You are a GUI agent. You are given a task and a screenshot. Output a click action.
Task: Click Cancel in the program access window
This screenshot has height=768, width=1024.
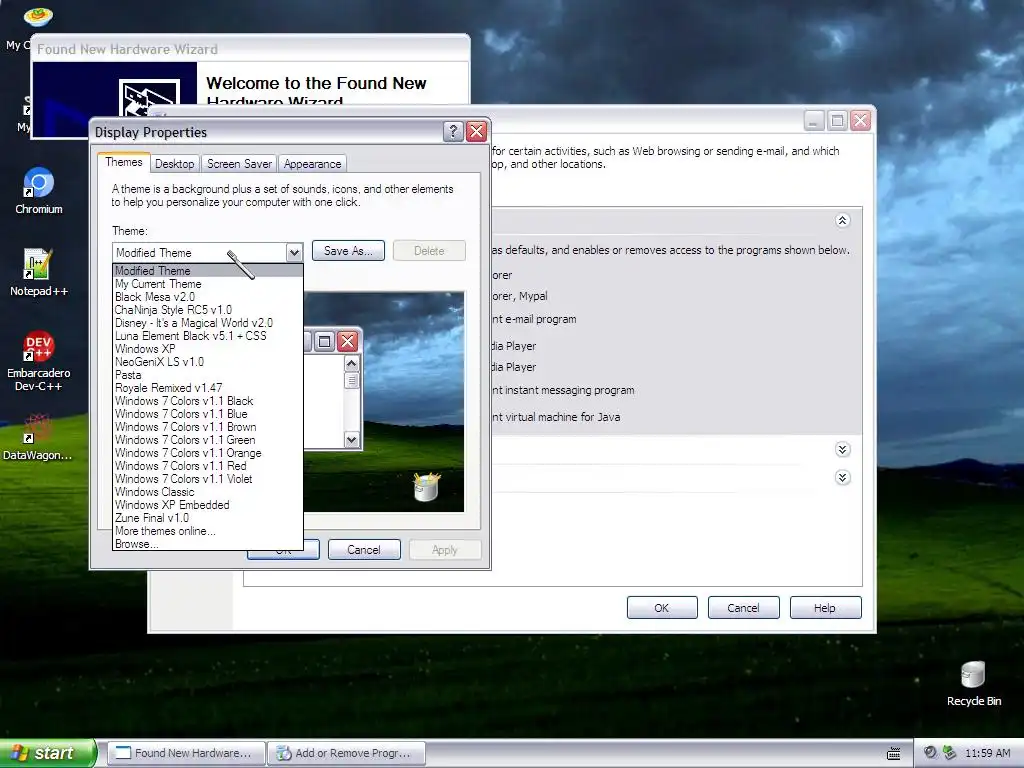tap(743, 607)
